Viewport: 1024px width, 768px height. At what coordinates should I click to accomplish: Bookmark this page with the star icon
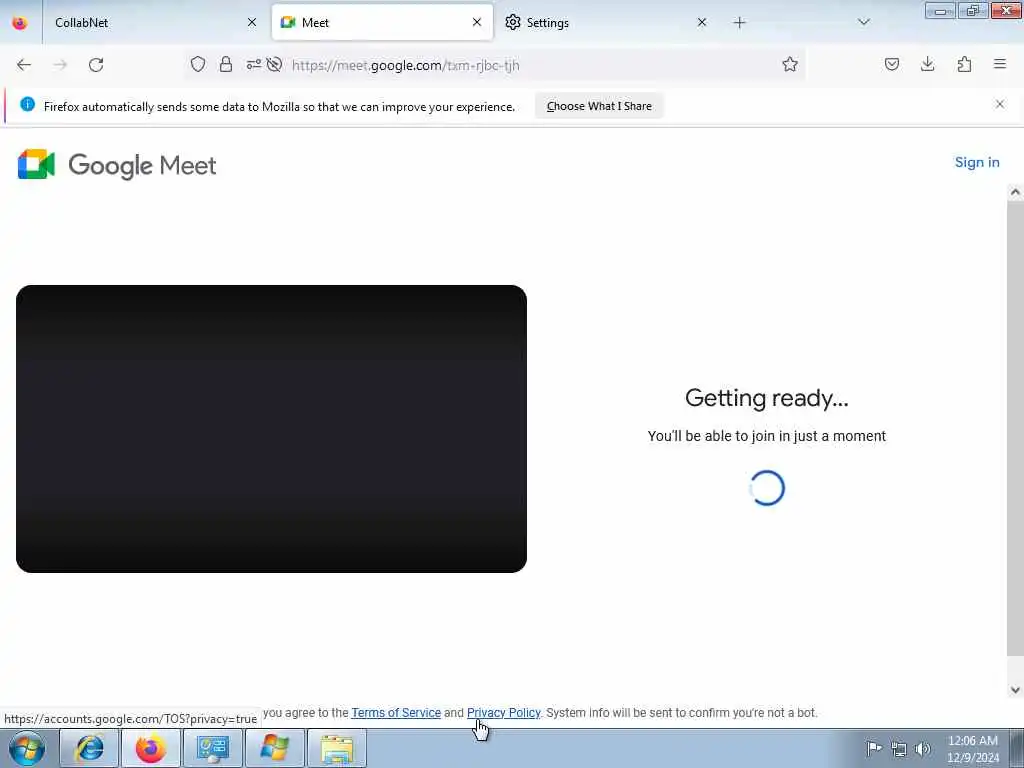(790, 64)
